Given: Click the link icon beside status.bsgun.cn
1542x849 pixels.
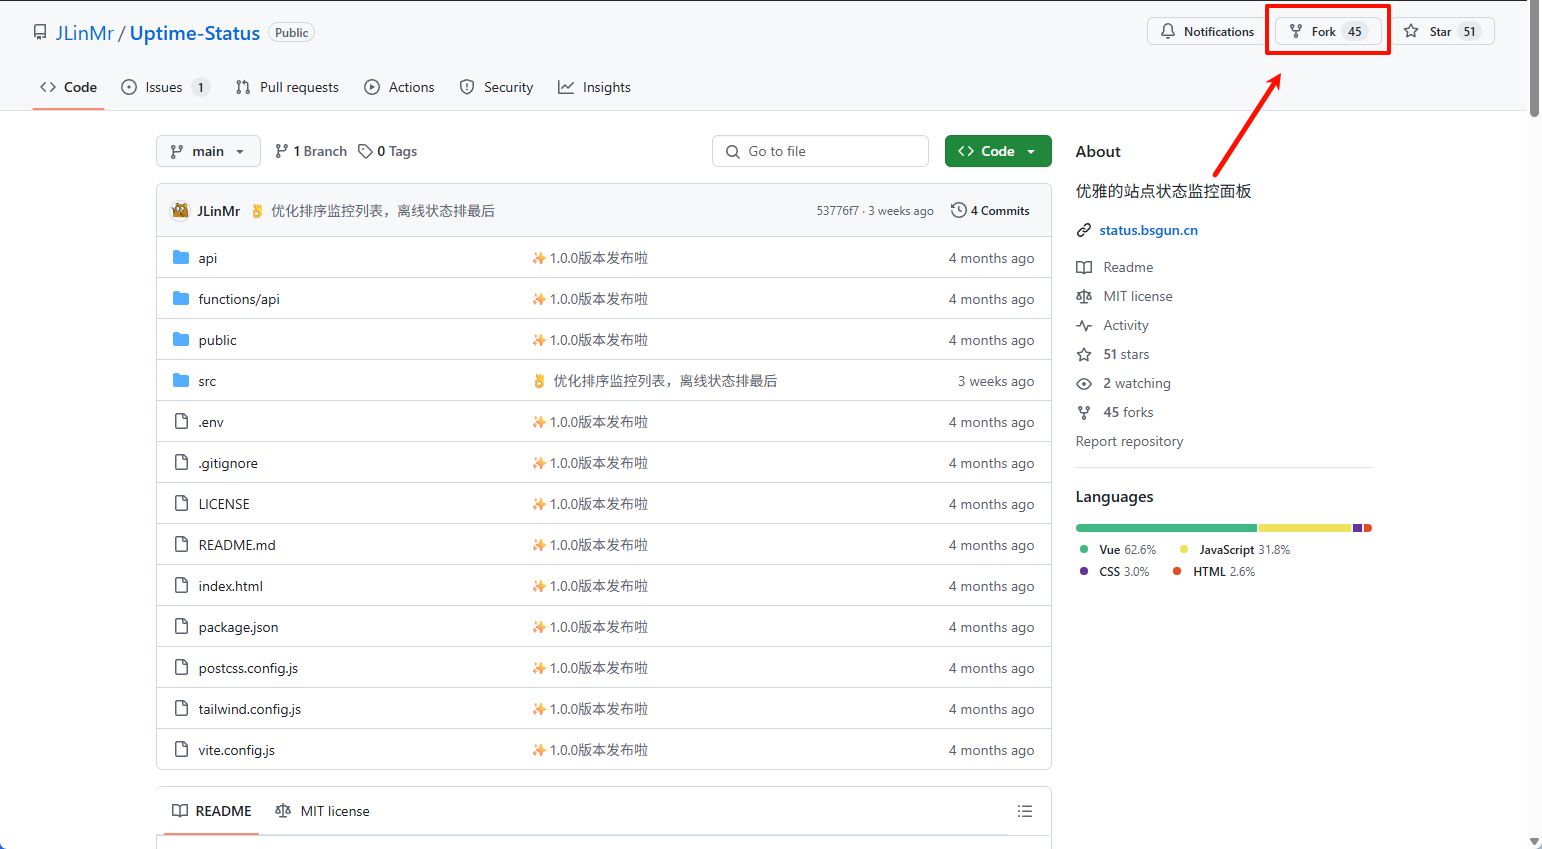Looking at the screenshot, I should pyautogui.click(x=1084, y=230).
